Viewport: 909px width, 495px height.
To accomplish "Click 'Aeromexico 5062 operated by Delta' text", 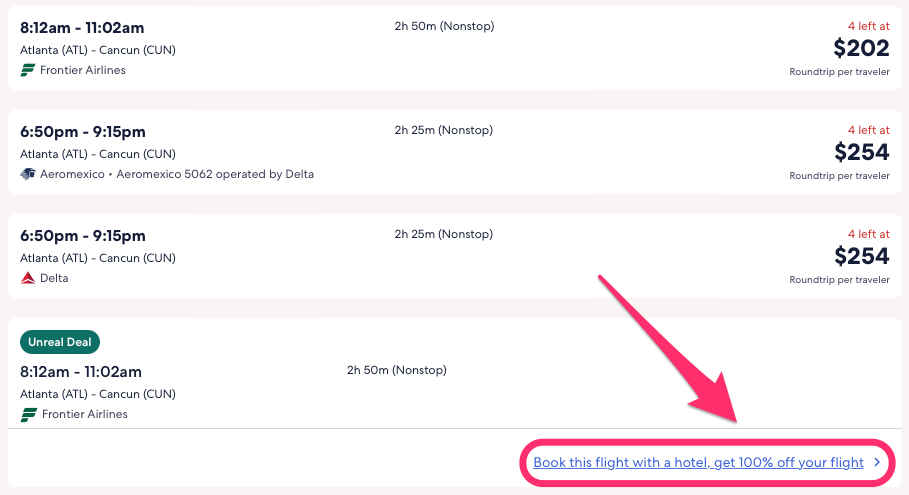I will click(x=215, y=174).
